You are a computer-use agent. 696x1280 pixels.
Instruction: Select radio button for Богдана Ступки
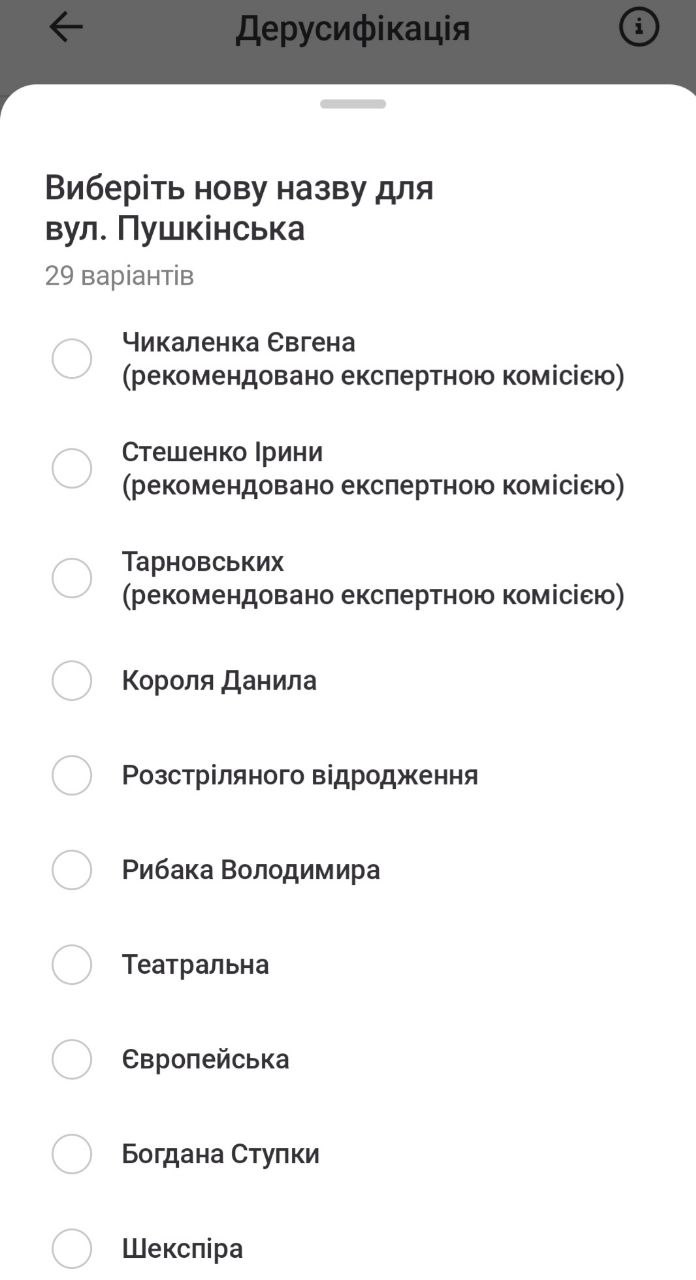tap(72, 1154)
